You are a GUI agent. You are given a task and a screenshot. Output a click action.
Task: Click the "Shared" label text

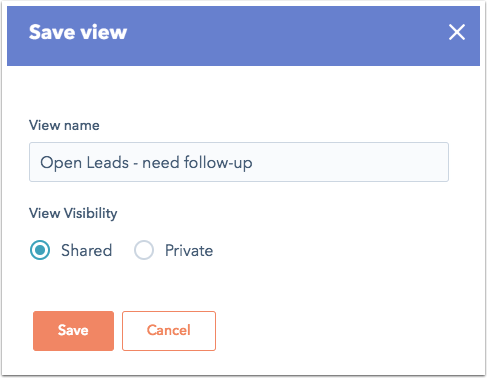(x=87, y=250)
